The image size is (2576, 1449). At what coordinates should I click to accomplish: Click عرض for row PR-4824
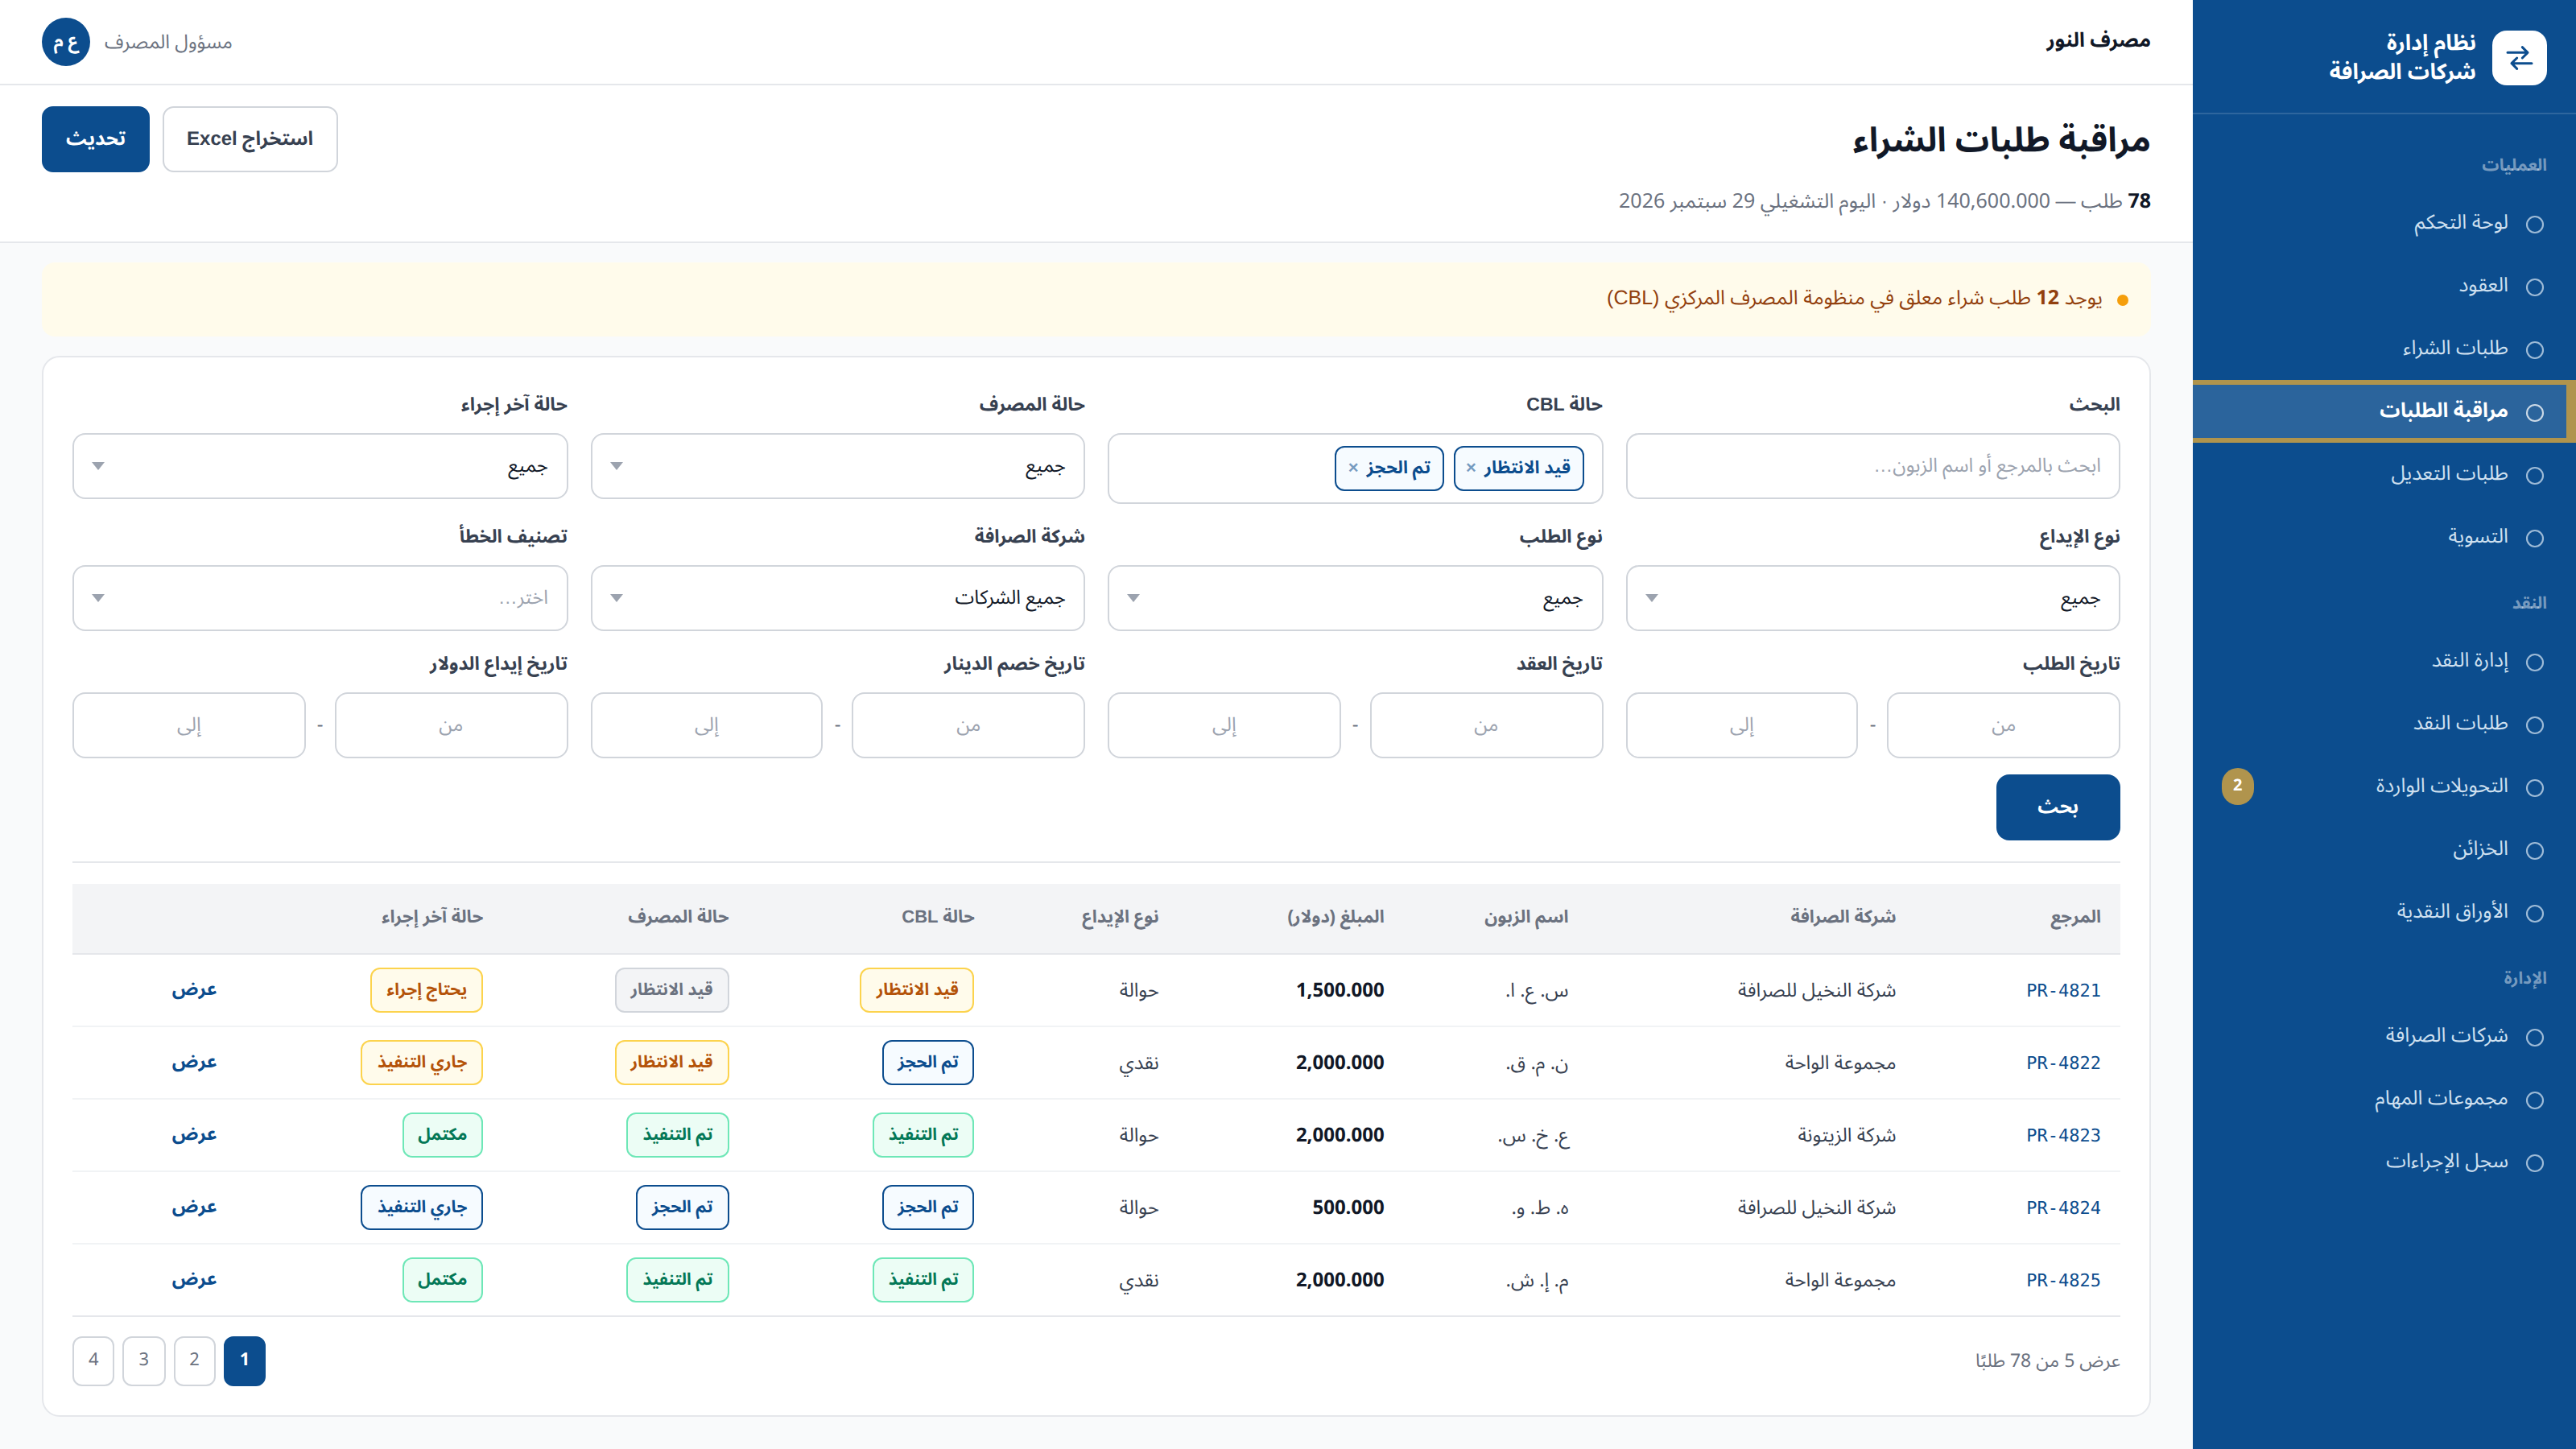click(194, 1207)
